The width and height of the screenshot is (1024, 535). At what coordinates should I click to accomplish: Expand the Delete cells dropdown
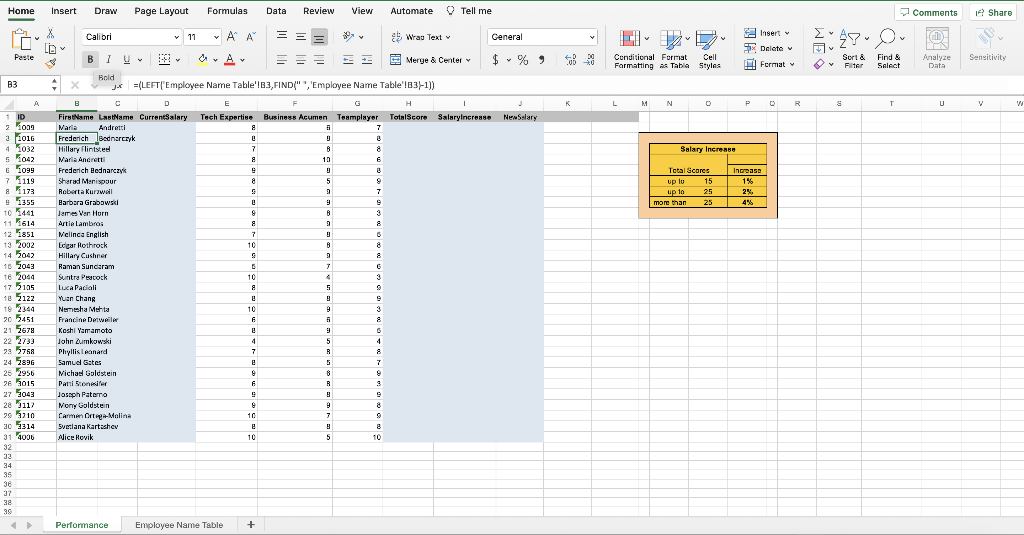click(x=790, y=48)
